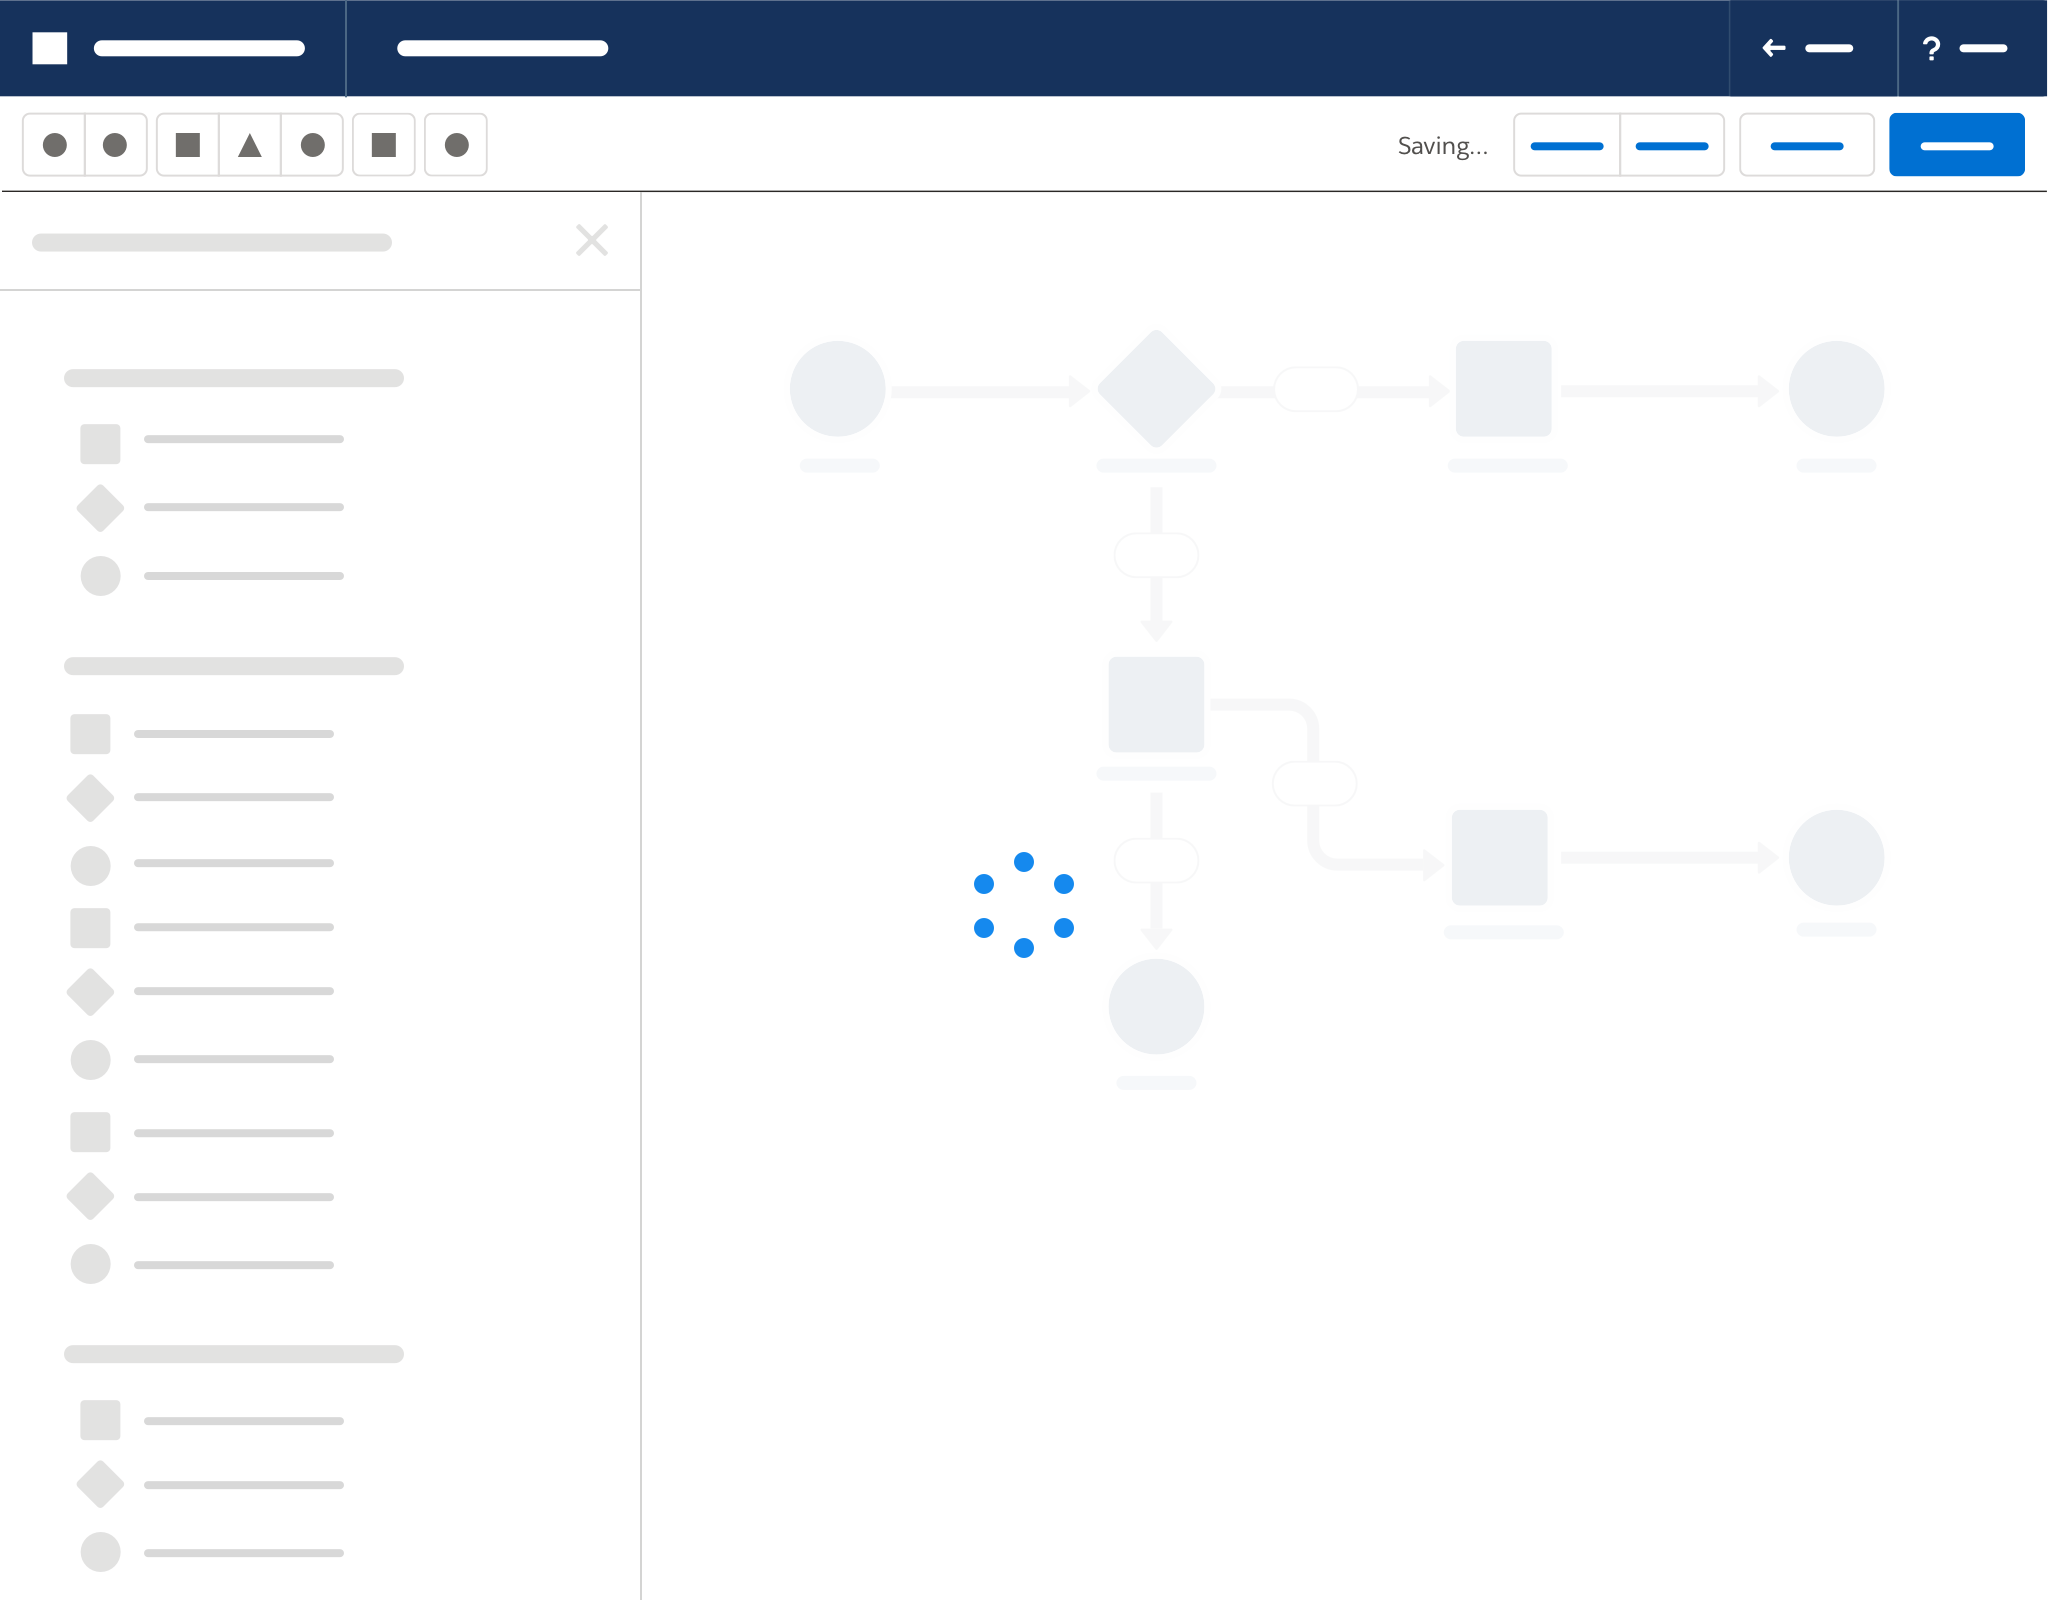Select the diamond decision node on canvas
Viewport: 2048px width, 1600px height.
click(1156, 389)
